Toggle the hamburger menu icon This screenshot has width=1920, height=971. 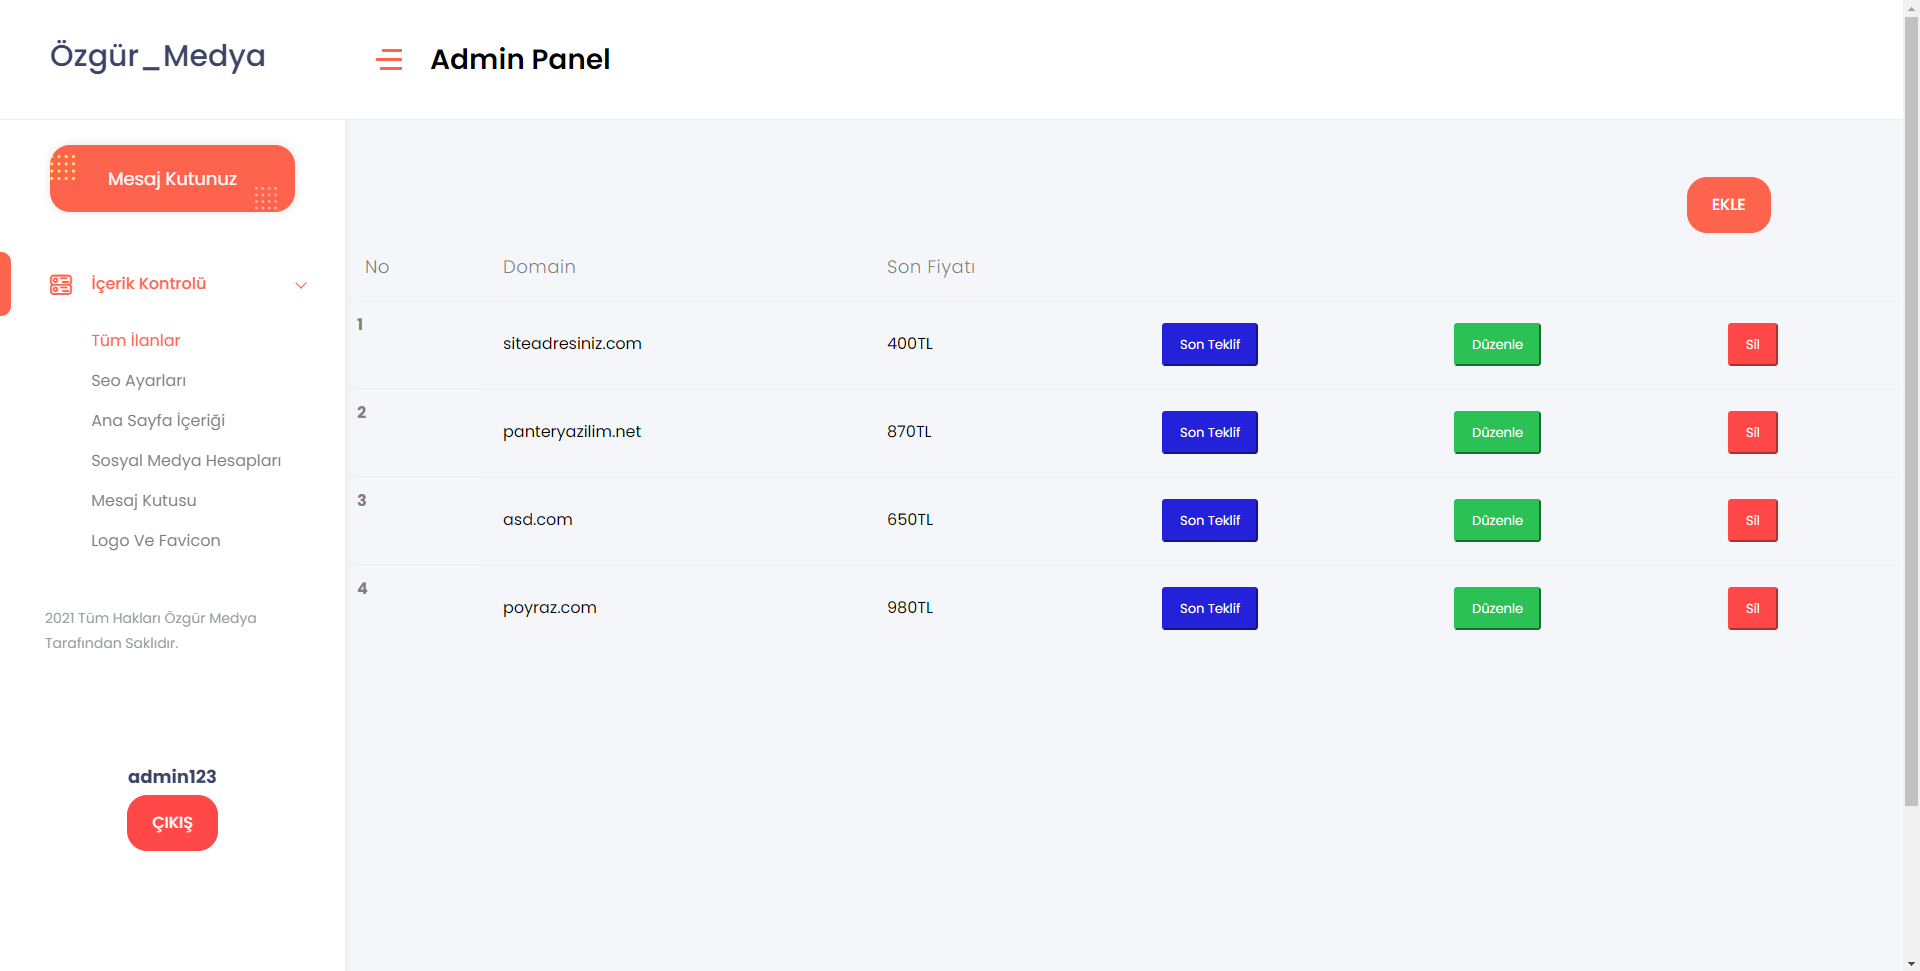point(389,60)
